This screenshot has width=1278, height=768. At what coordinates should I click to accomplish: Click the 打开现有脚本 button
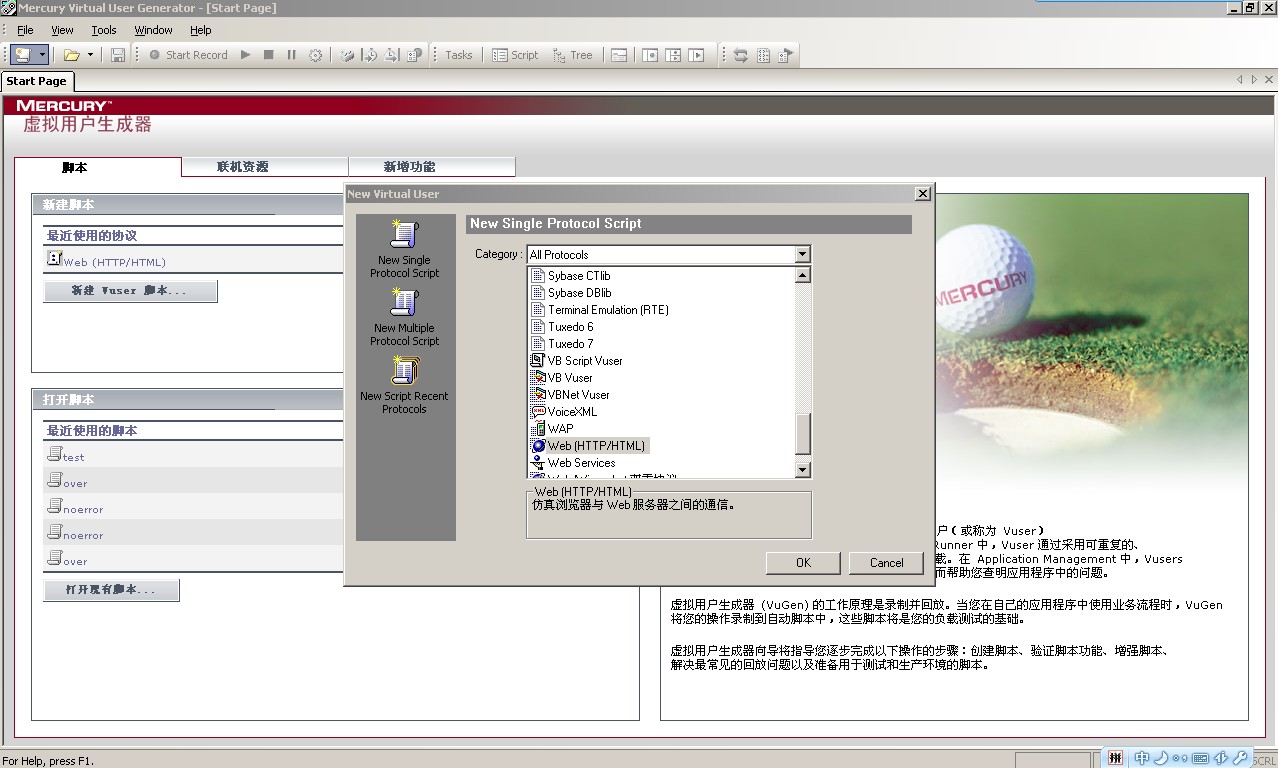point(112,590)
